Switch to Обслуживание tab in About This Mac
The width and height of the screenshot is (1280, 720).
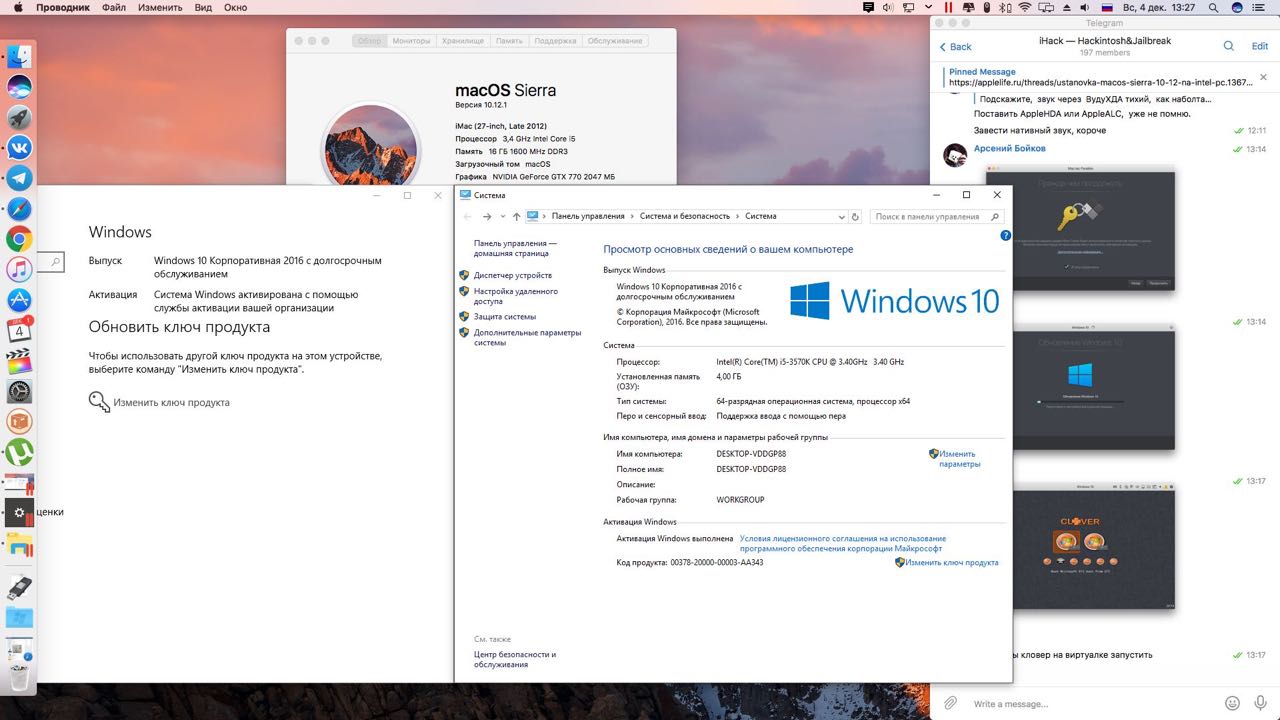615,41
